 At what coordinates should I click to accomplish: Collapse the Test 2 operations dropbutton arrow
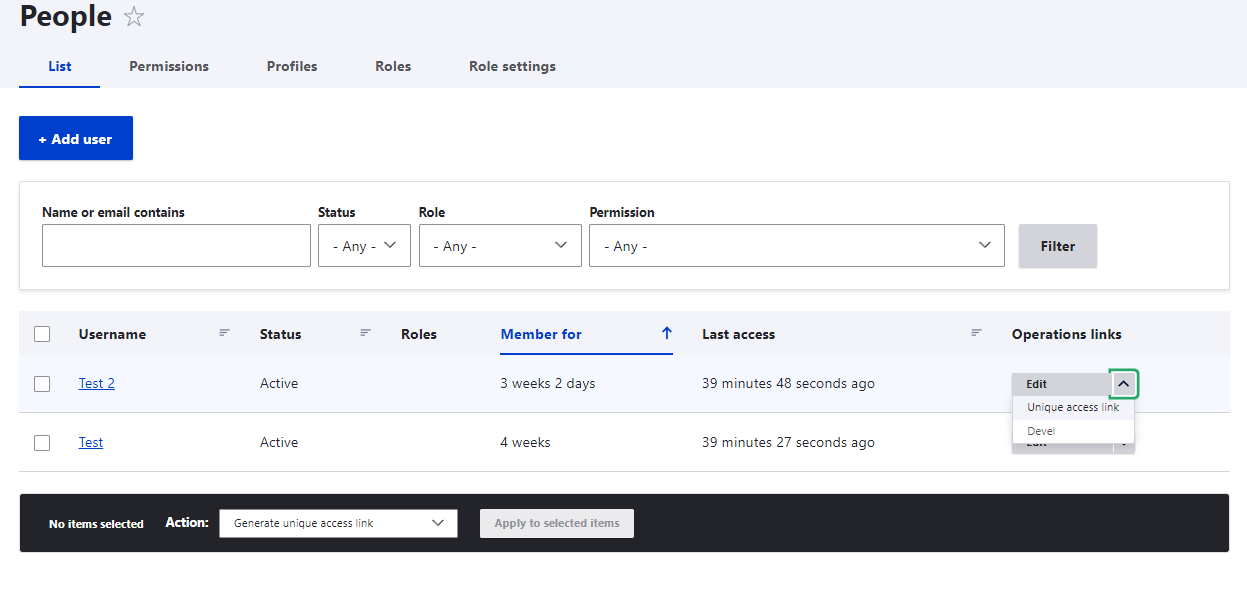(1124, 384)
